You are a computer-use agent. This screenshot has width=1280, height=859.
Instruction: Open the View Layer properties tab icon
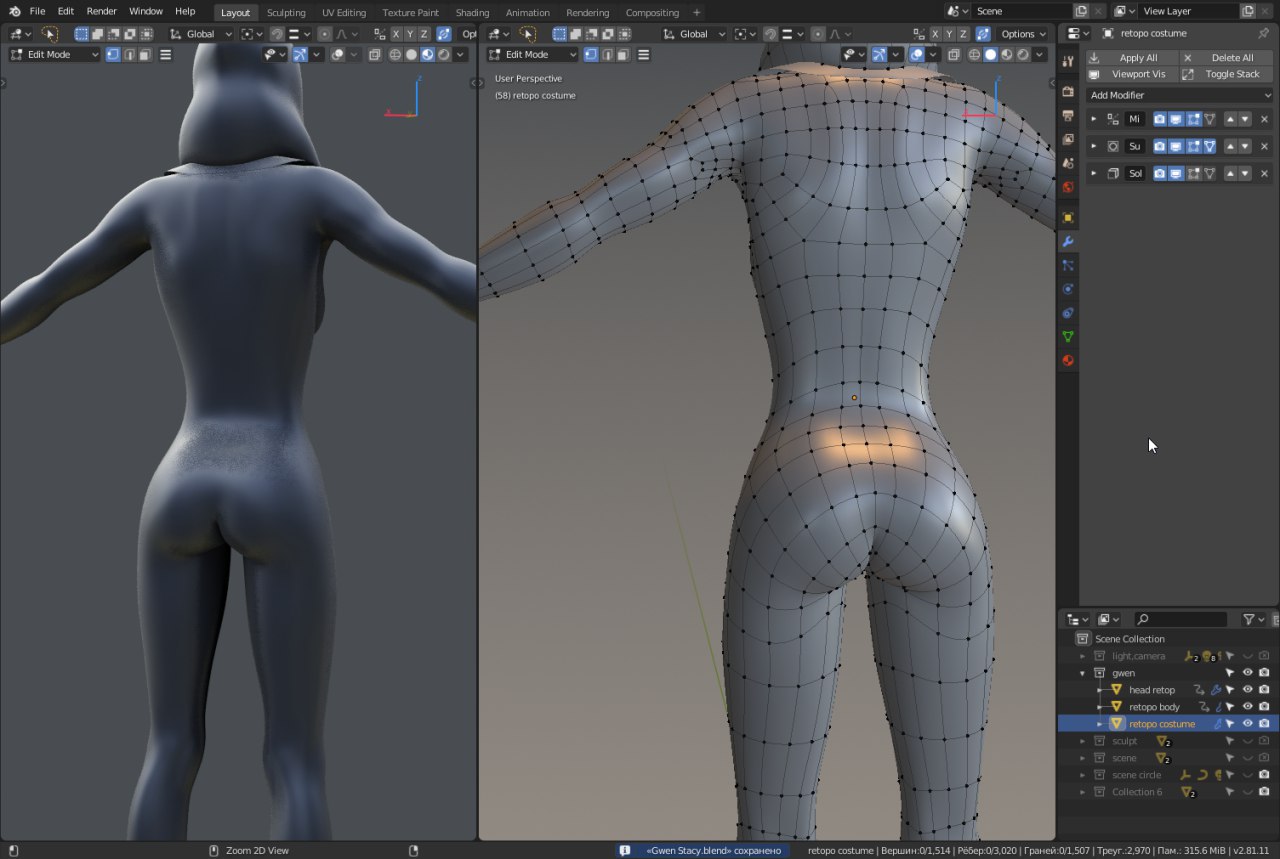[1068, 139]
